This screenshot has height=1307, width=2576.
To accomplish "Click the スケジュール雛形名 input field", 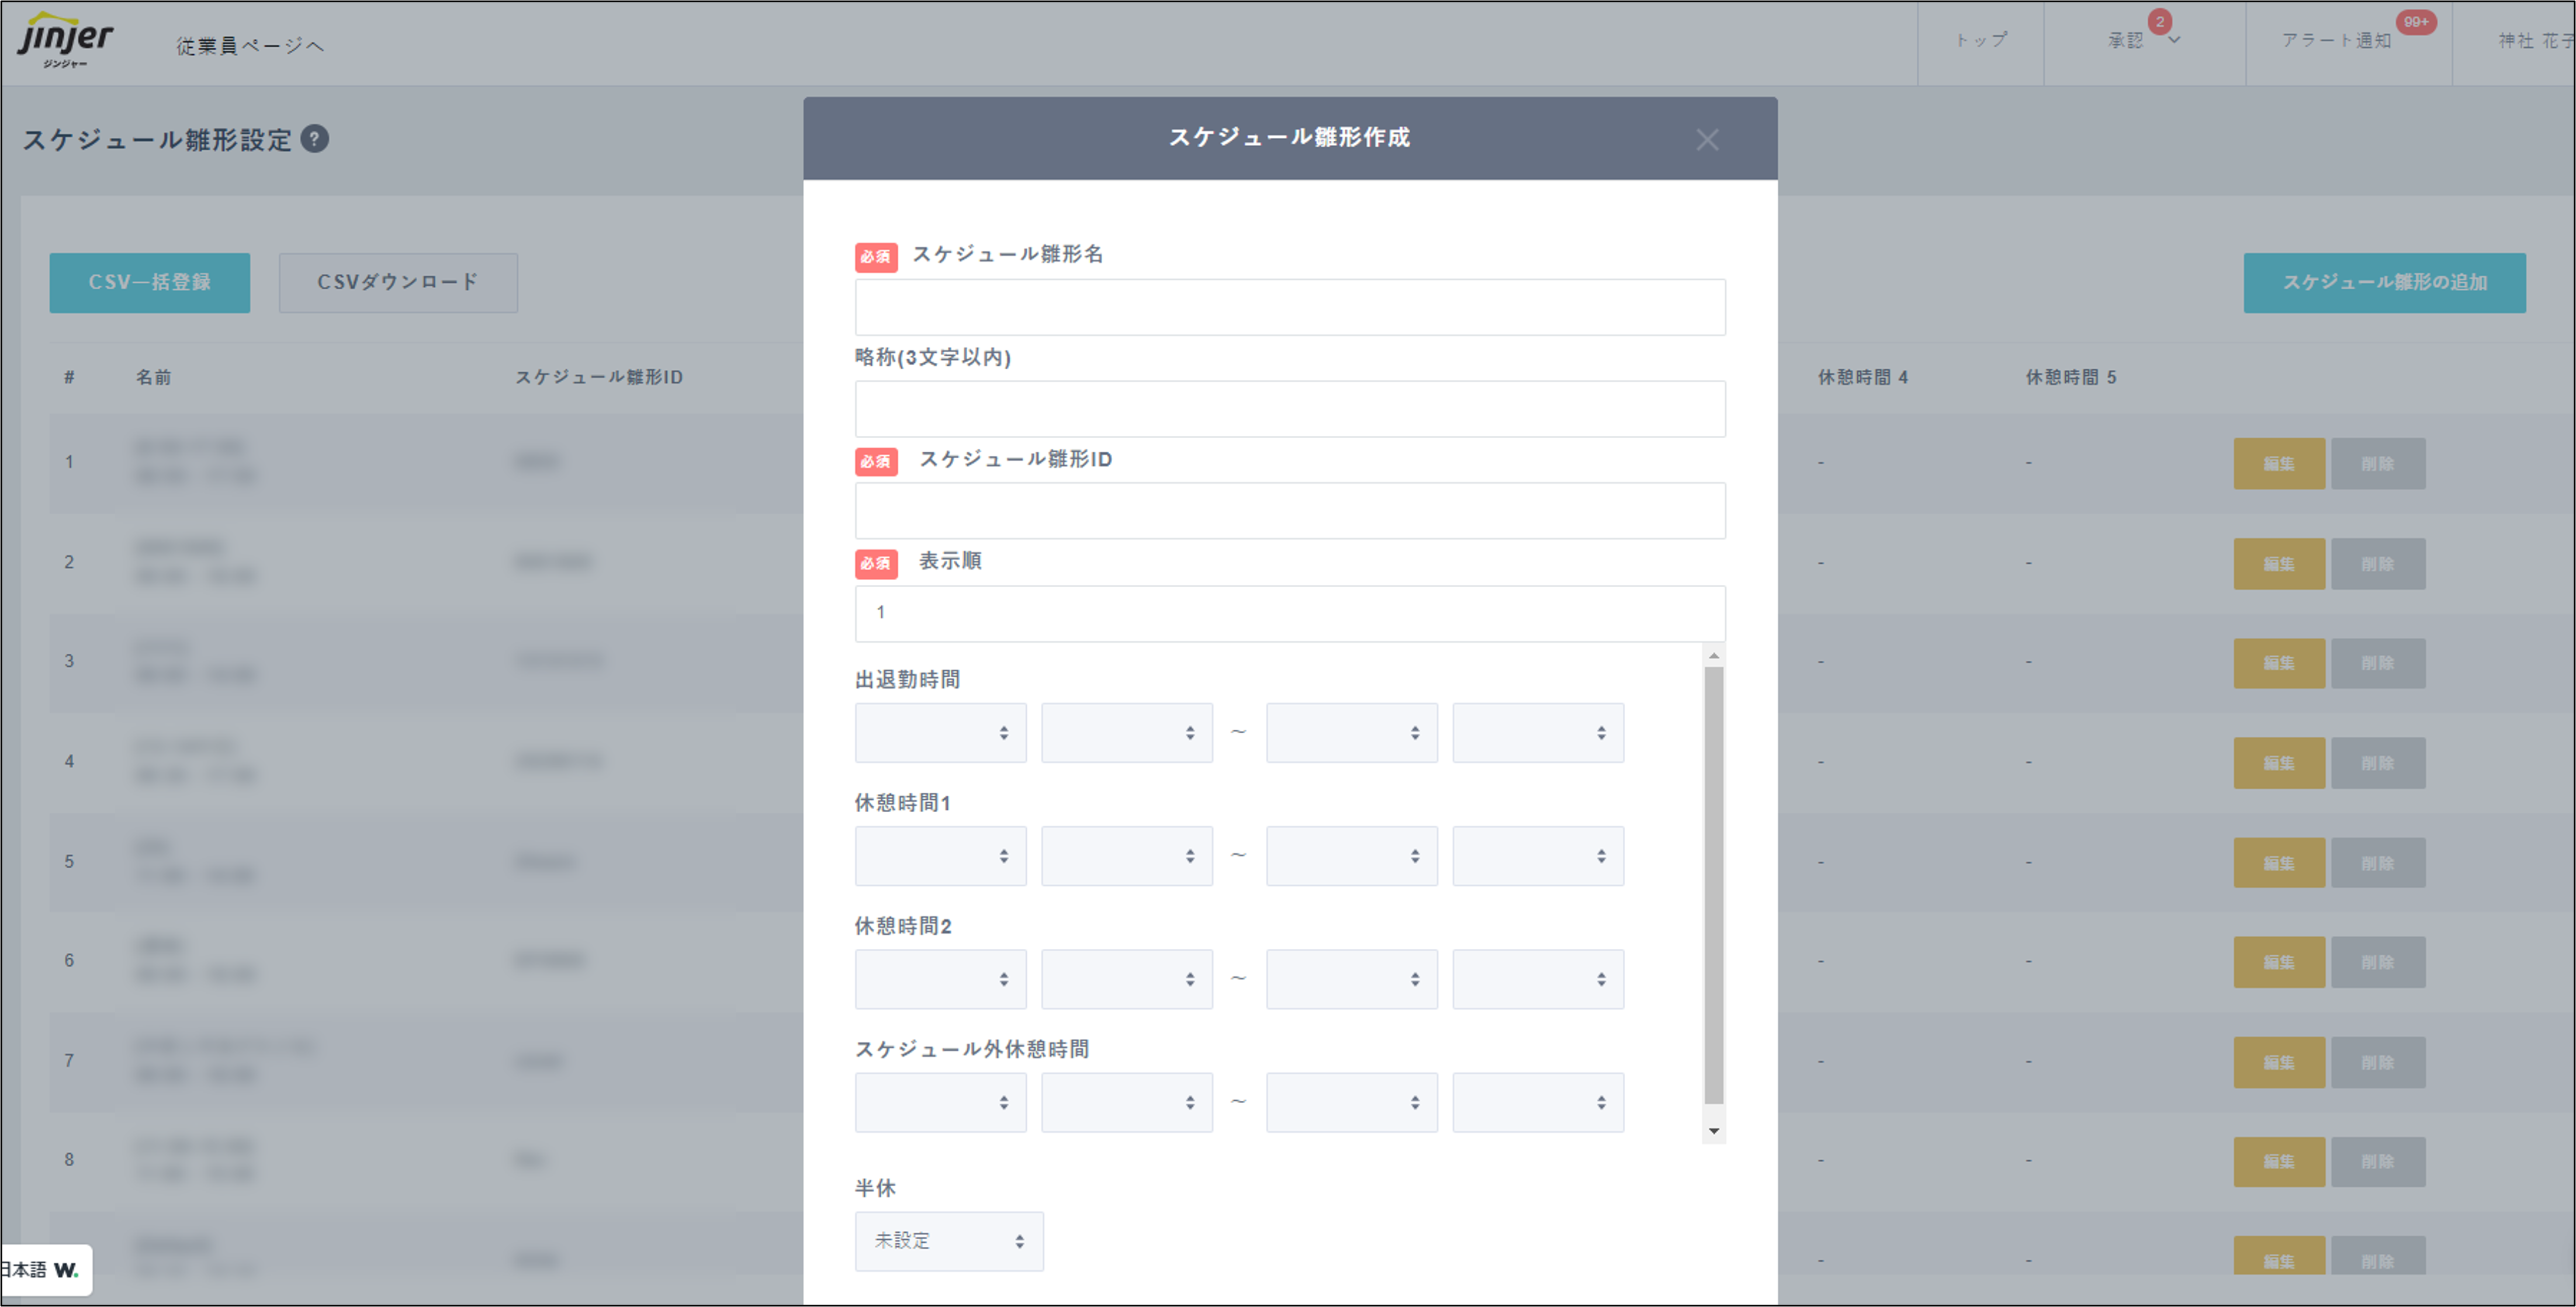I will pyautogui.click(x=1289, y=307).
